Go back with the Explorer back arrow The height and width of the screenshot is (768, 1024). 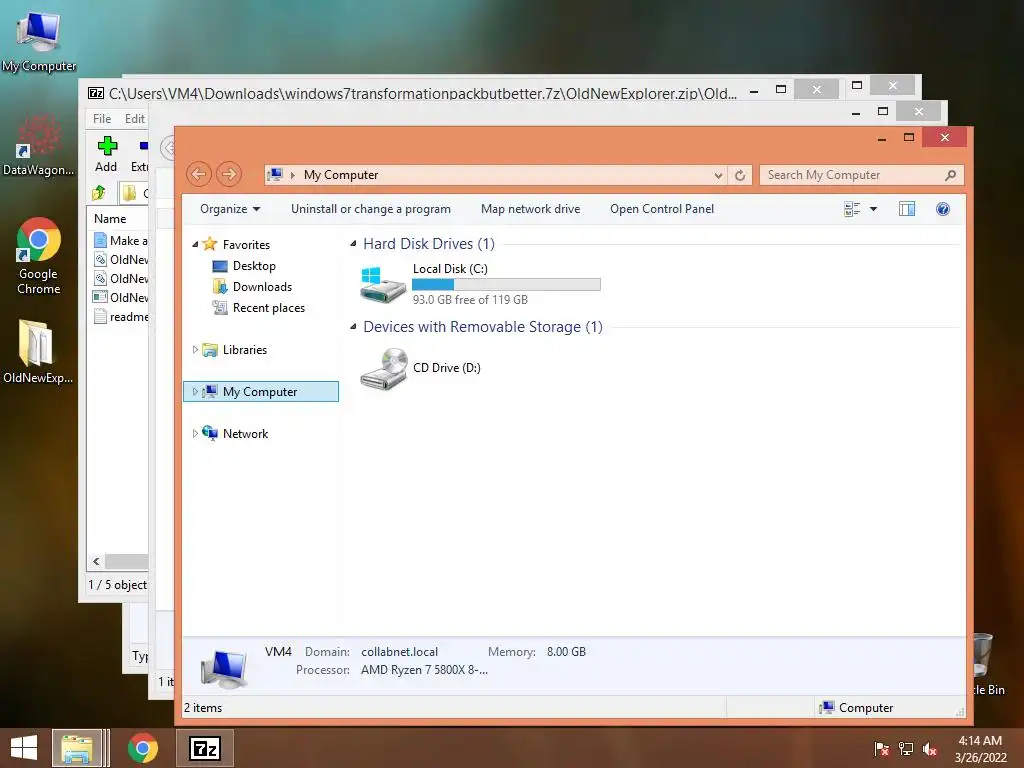coord(199,174)
